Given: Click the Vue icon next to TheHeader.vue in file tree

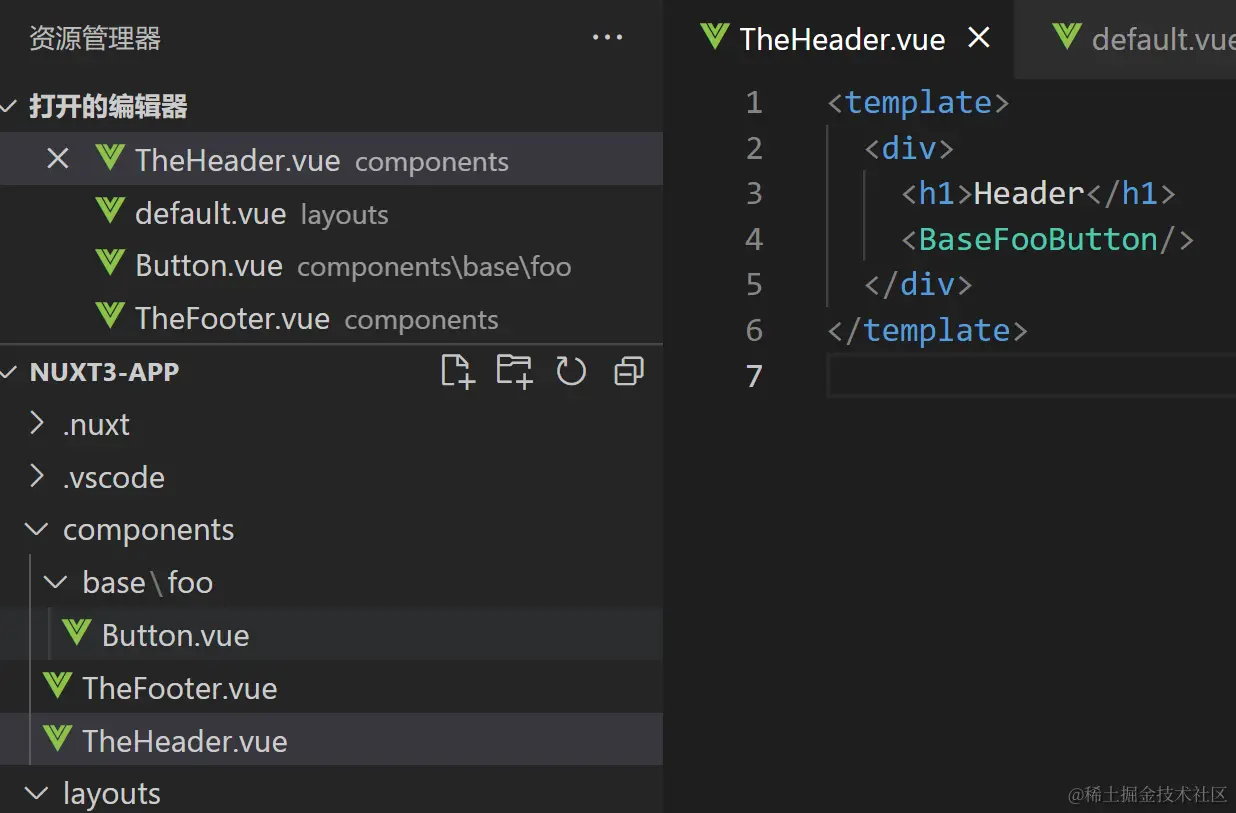Looking at the screenshot, I should pos(57,739).
